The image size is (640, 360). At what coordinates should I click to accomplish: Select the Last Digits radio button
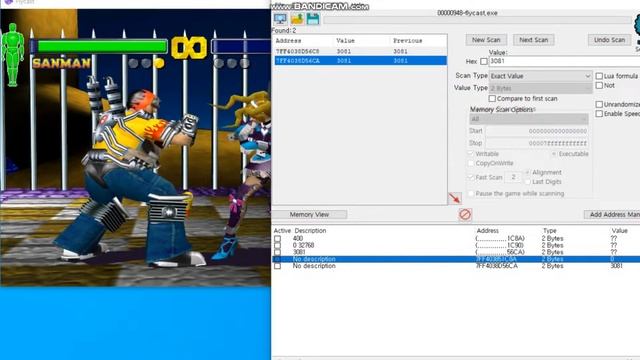pyautogui.click(x=527, y=182)
